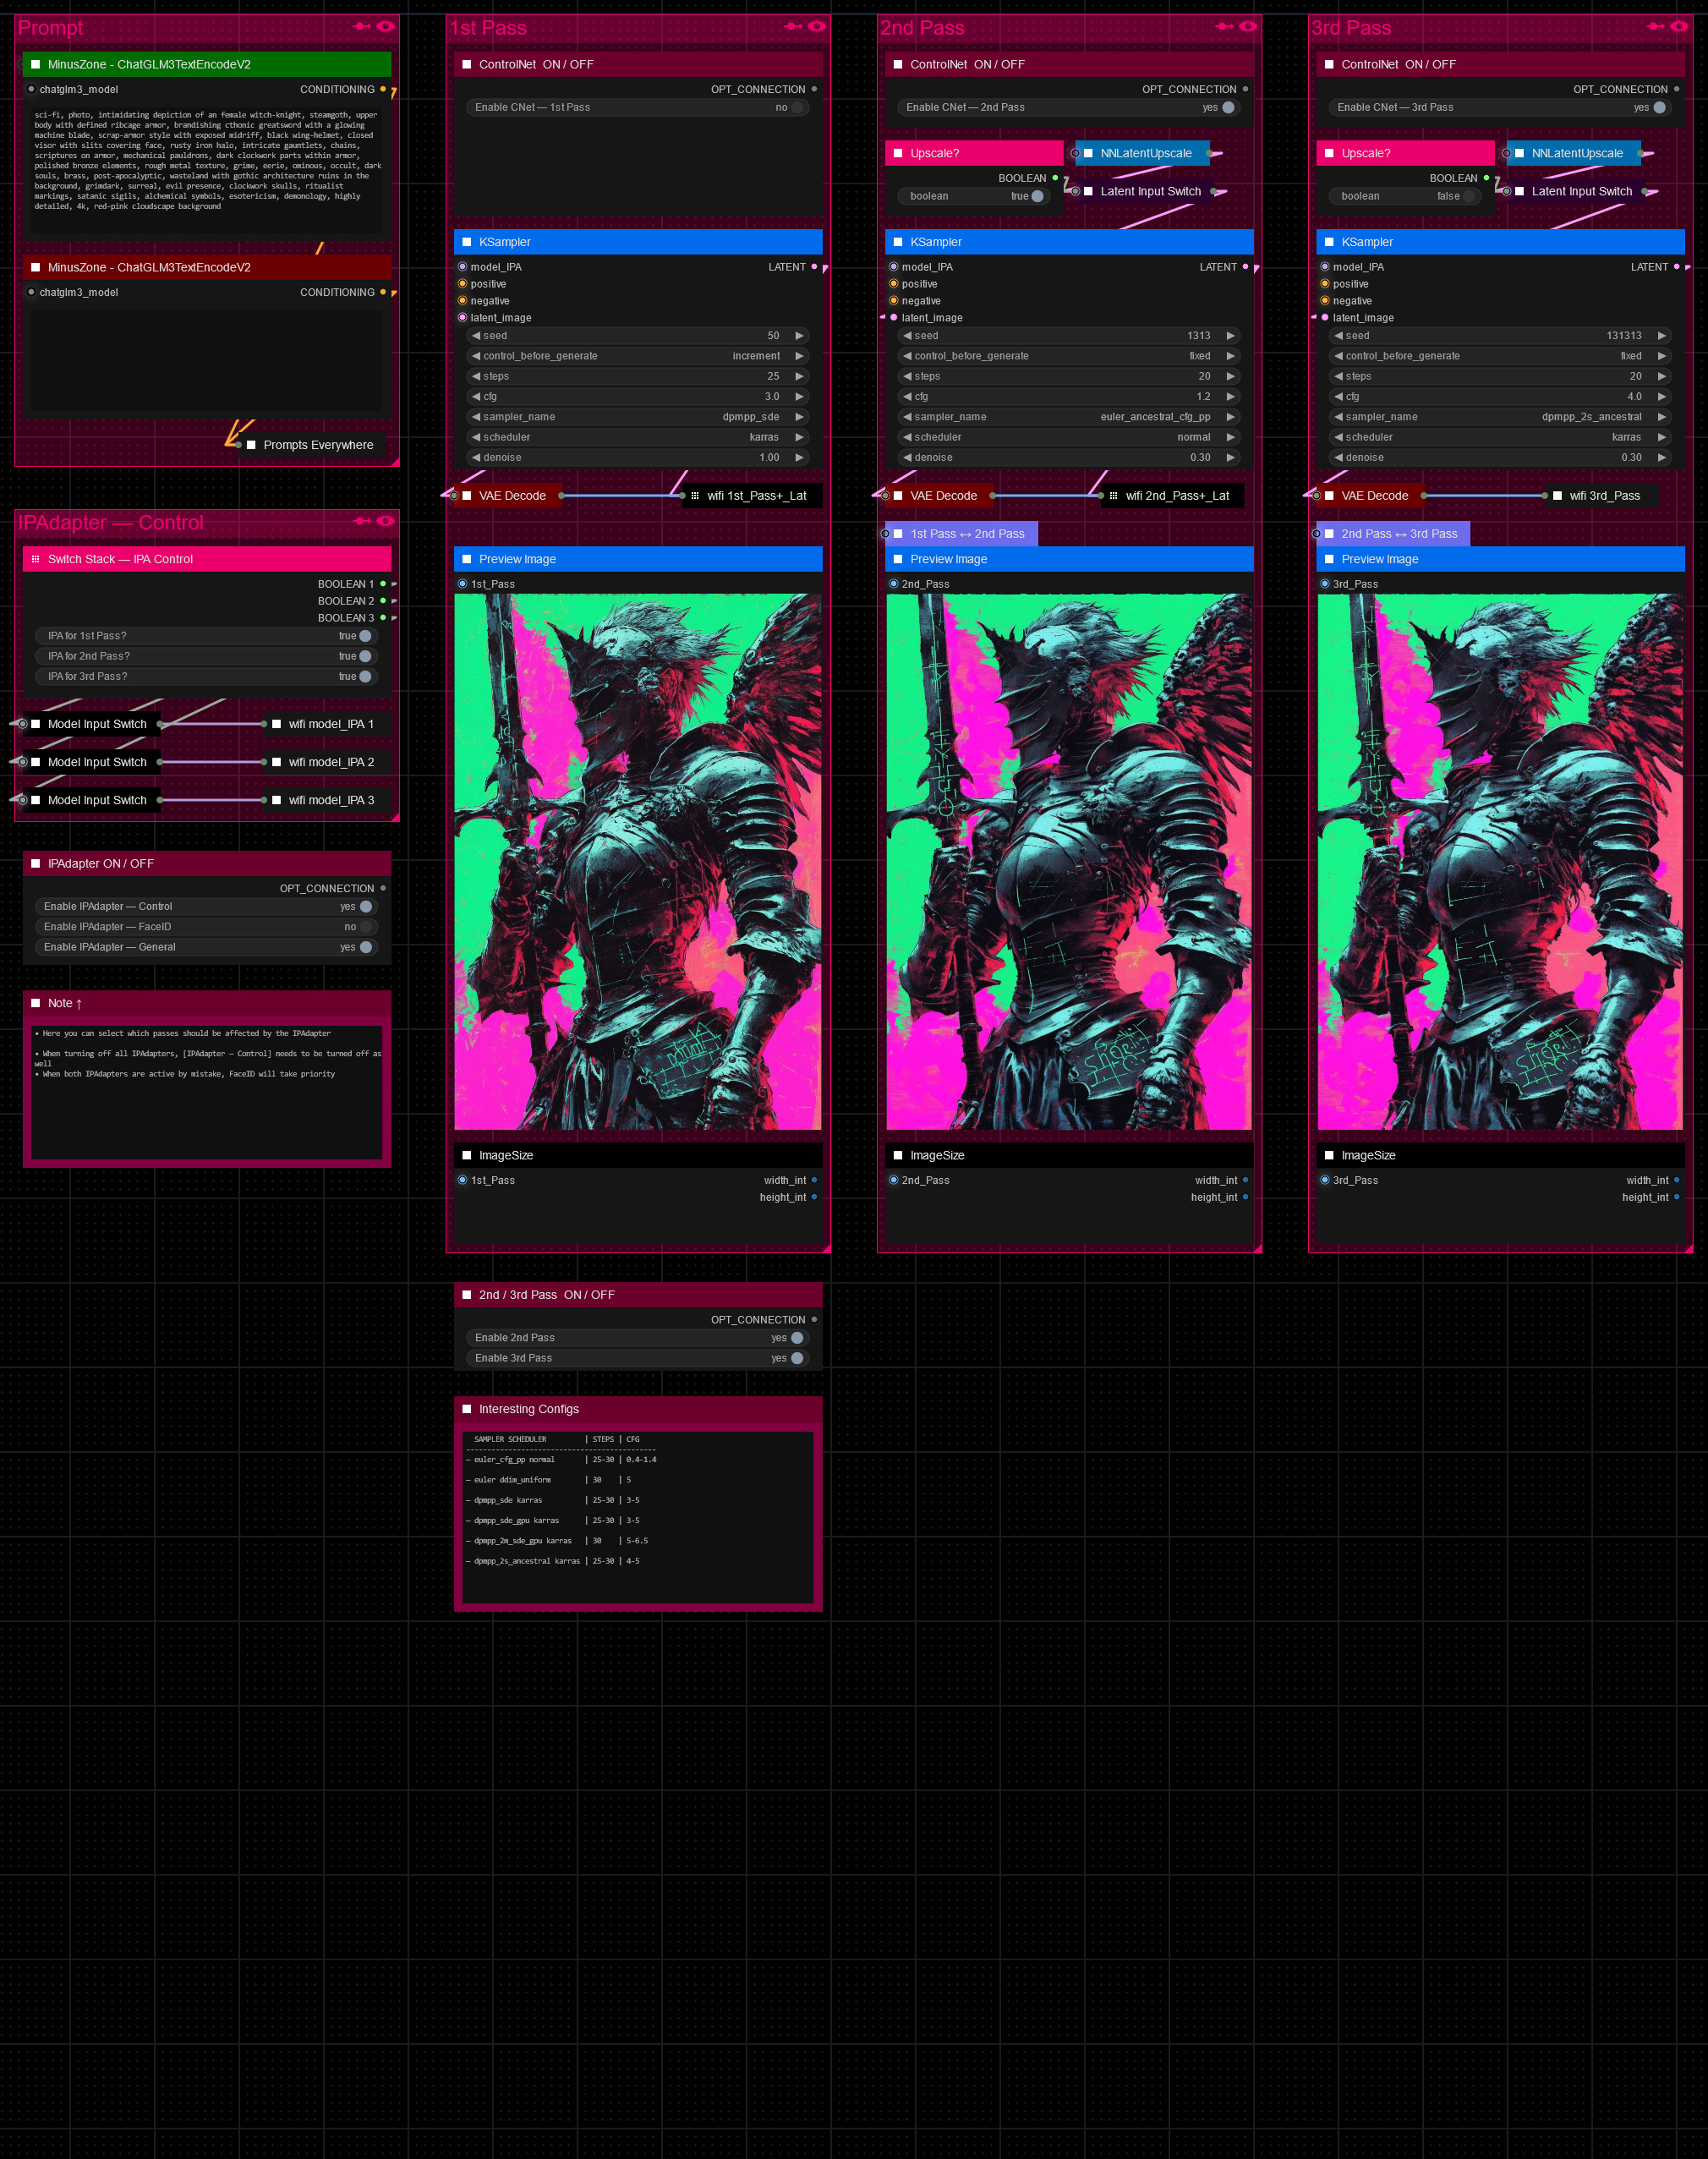Click the eye icon on Prompt group
This screenshot has height=2159, width=1708.
pos(386,26)
